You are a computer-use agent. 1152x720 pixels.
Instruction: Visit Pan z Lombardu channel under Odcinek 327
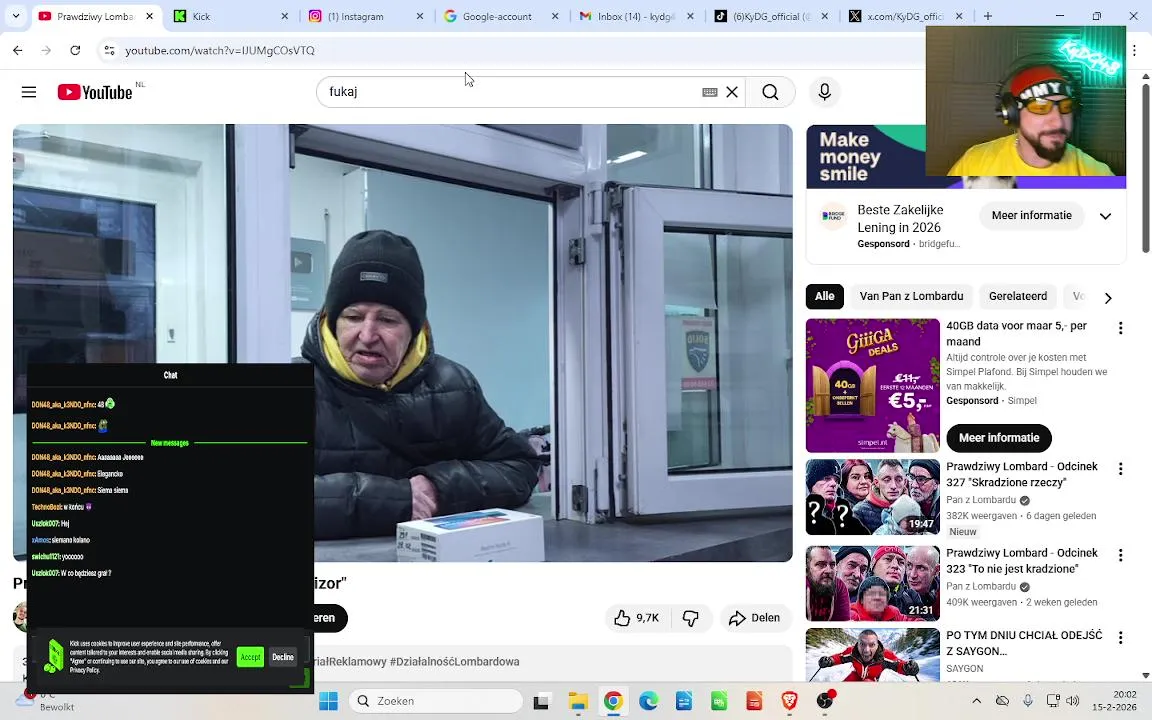coord(981,500)
